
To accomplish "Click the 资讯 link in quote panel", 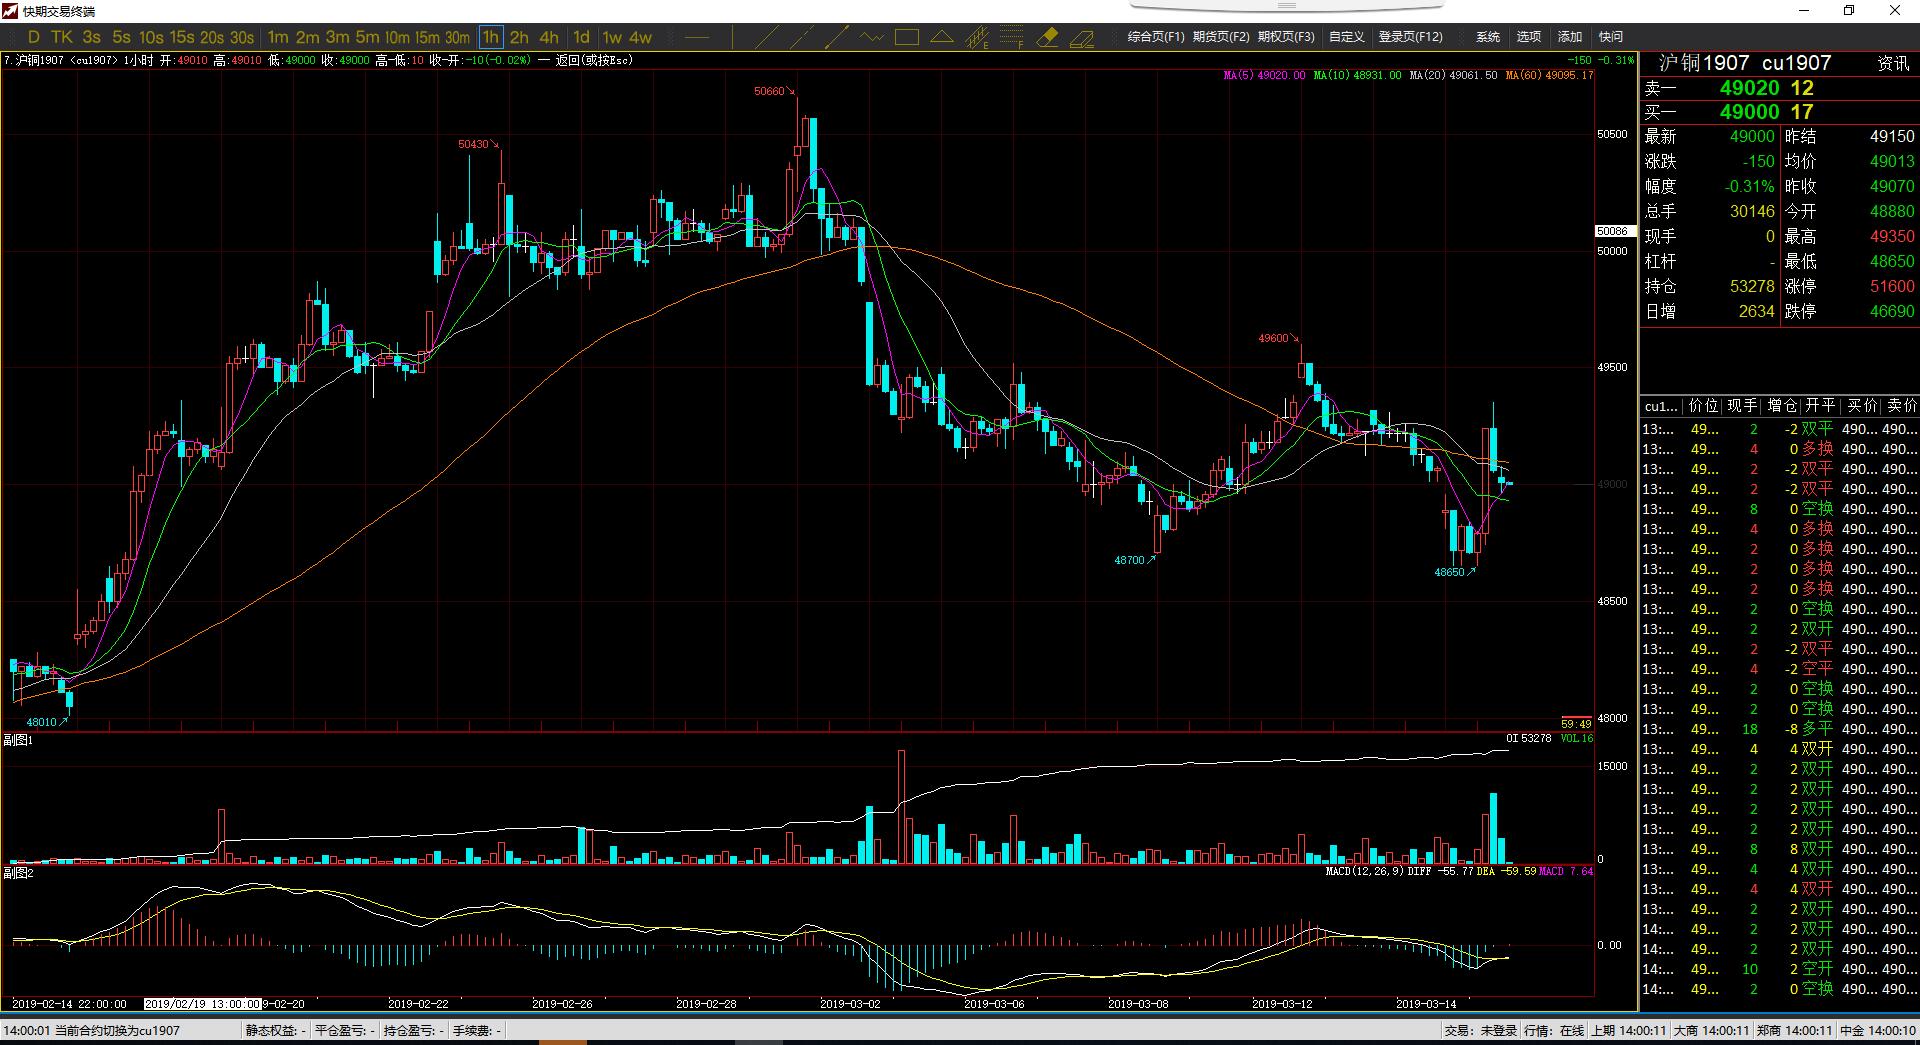I will [x=1893, y=63].
